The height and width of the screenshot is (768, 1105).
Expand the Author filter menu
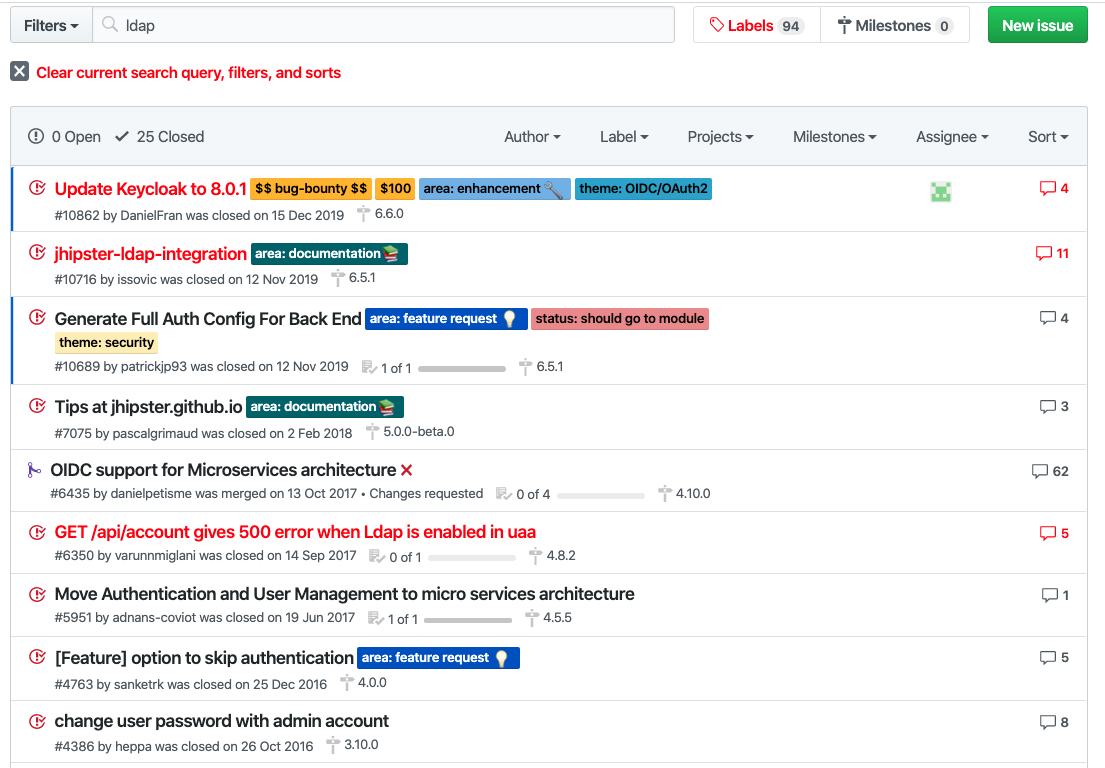tap(532, 137)
